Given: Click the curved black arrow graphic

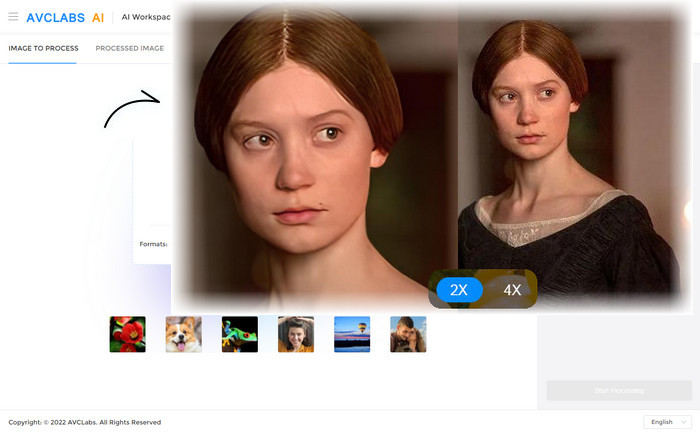Looking at the screenshot, I should pos(132,109).
